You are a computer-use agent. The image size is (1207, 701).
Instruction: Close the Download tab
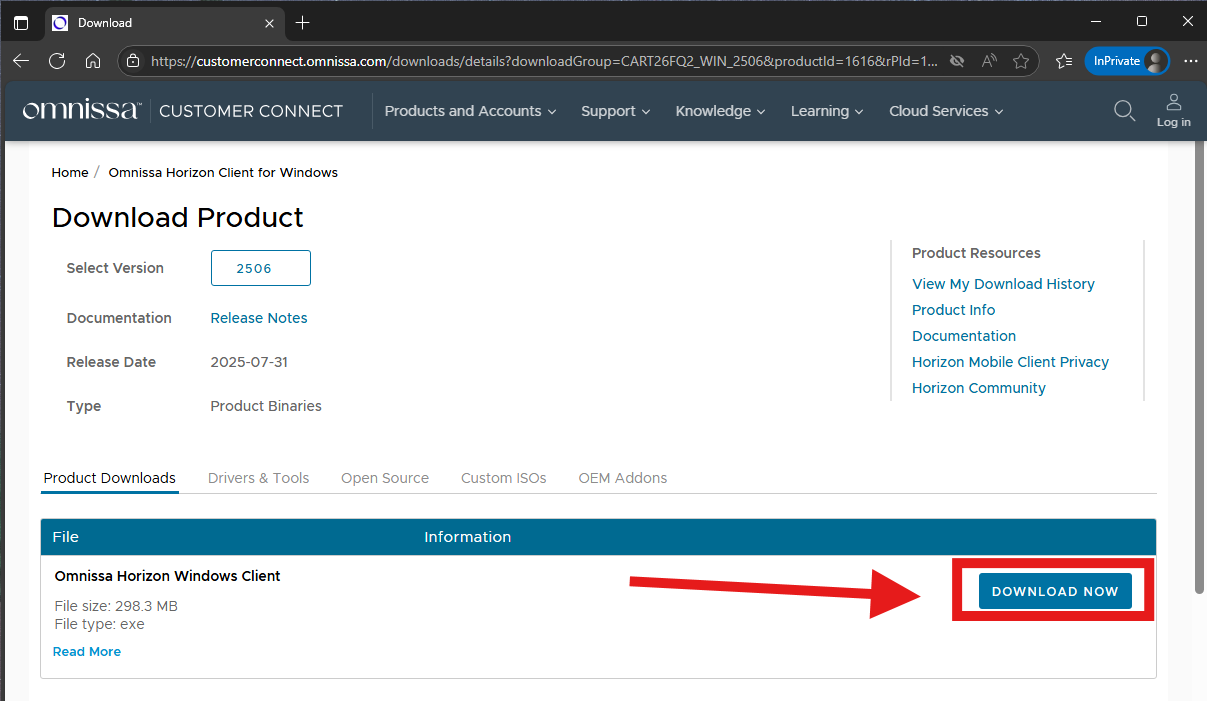268,22
